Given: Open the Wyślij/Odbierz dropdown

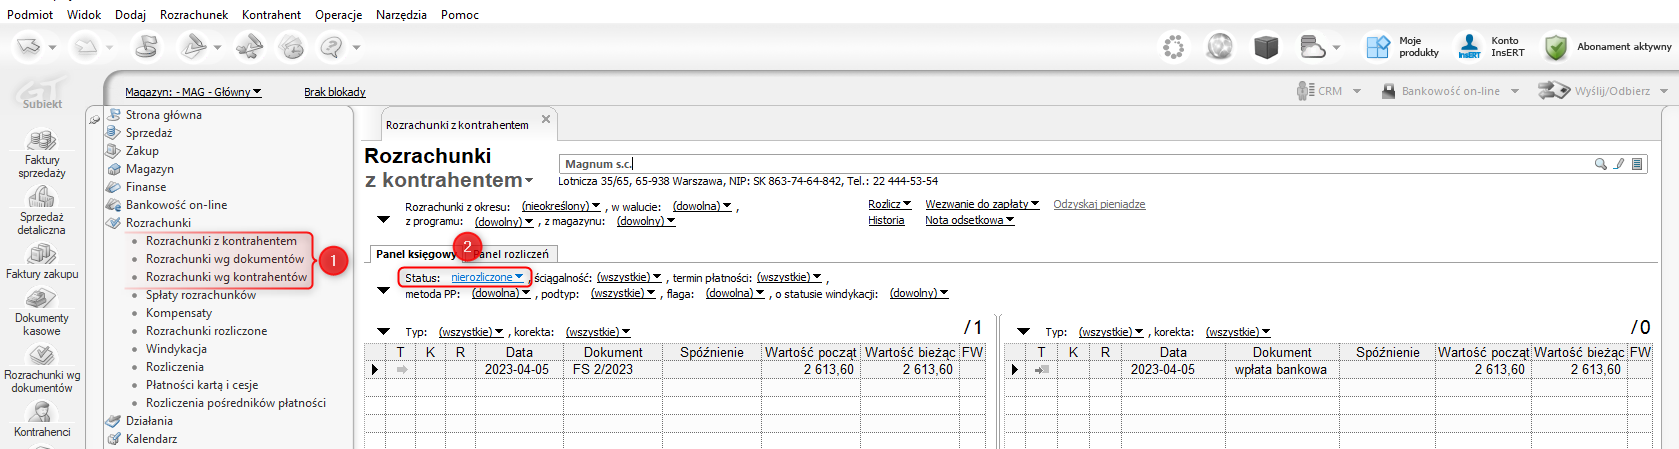Looking at the screenshot, I should pos(1603,91).
